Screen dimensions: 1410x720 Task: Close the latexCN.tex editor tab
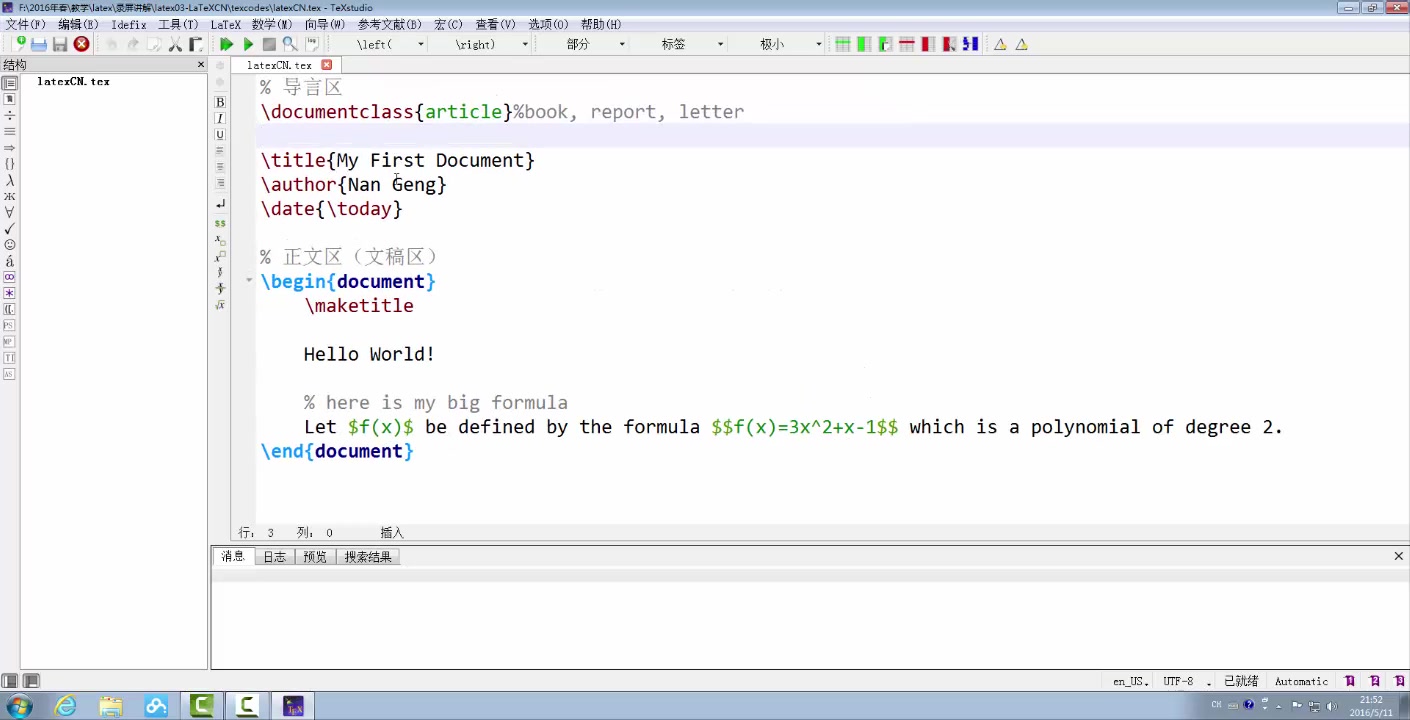[326, 65]
